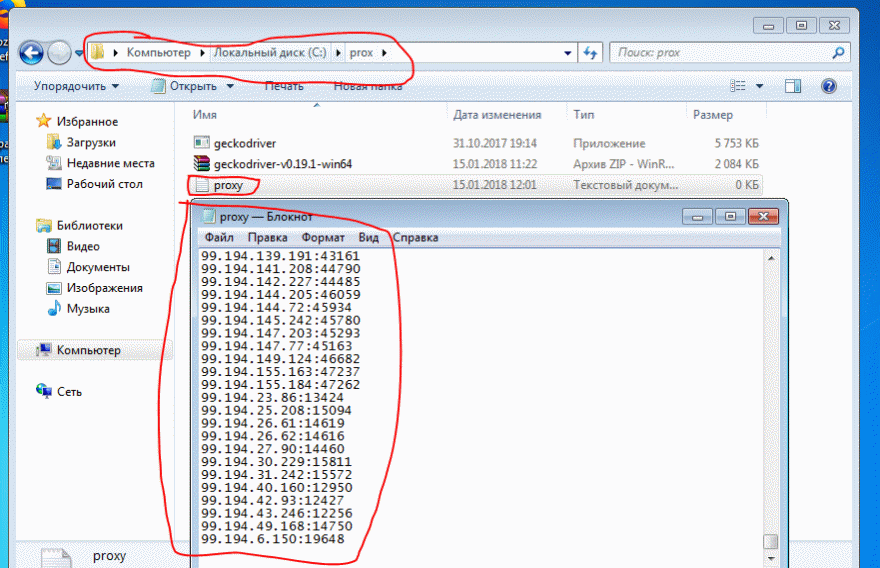This screenshot has height=568, width=880.
Task: Open help with the question mark icon
Action: coord(829,86)
